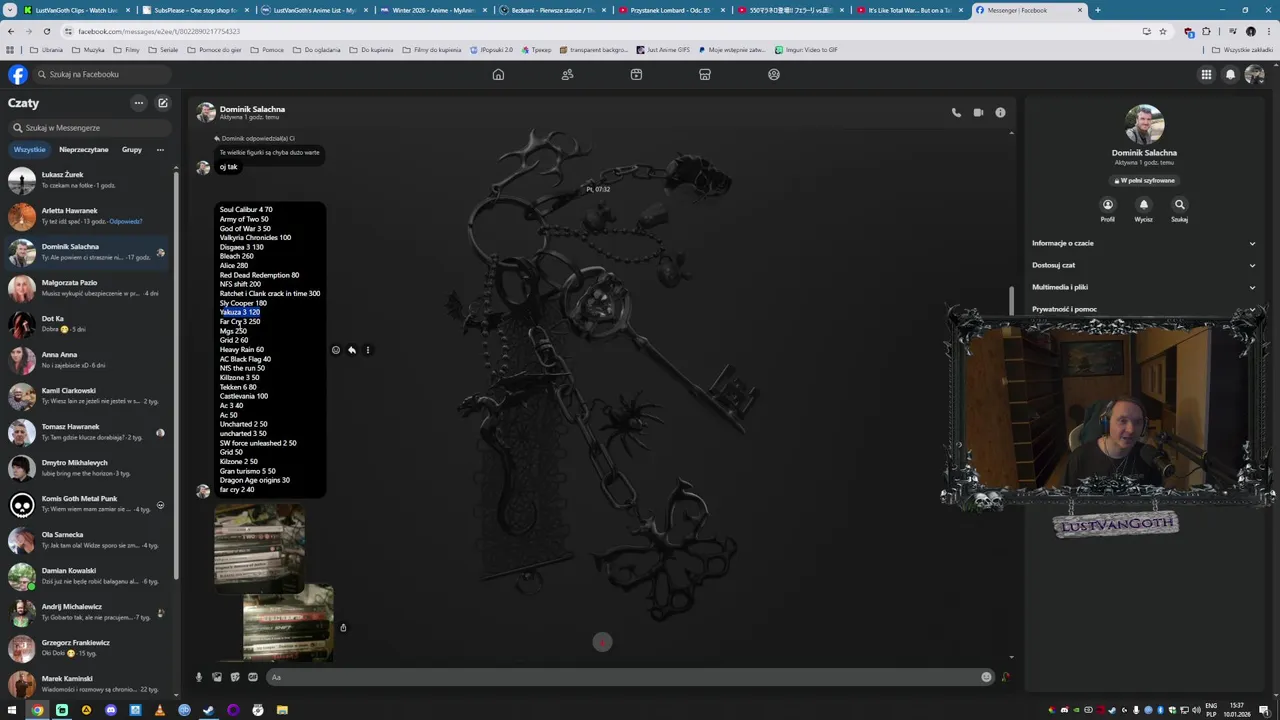Start a new message with compose icon
This screenshot has width=1280, height=720.
pyautogui.click(x=163, y=103)
